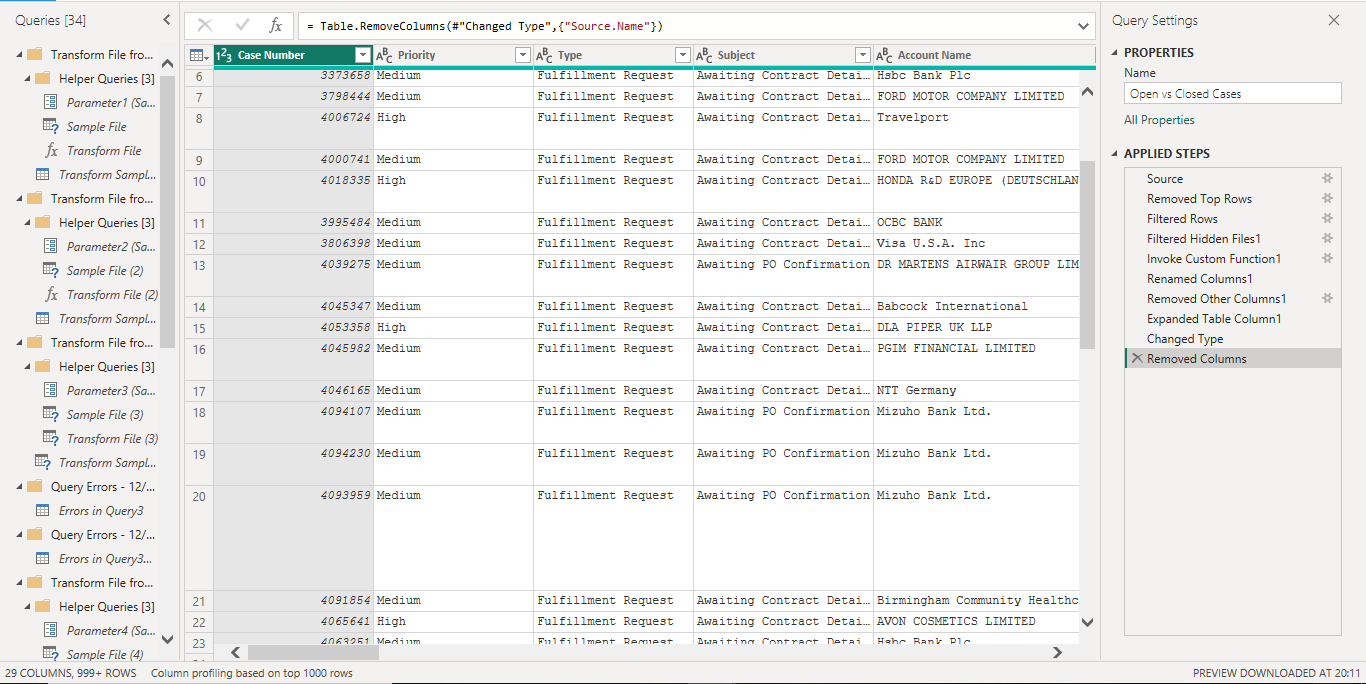Select the Parameter1 query icon
Screen dimensions: 1366x684
50,103
